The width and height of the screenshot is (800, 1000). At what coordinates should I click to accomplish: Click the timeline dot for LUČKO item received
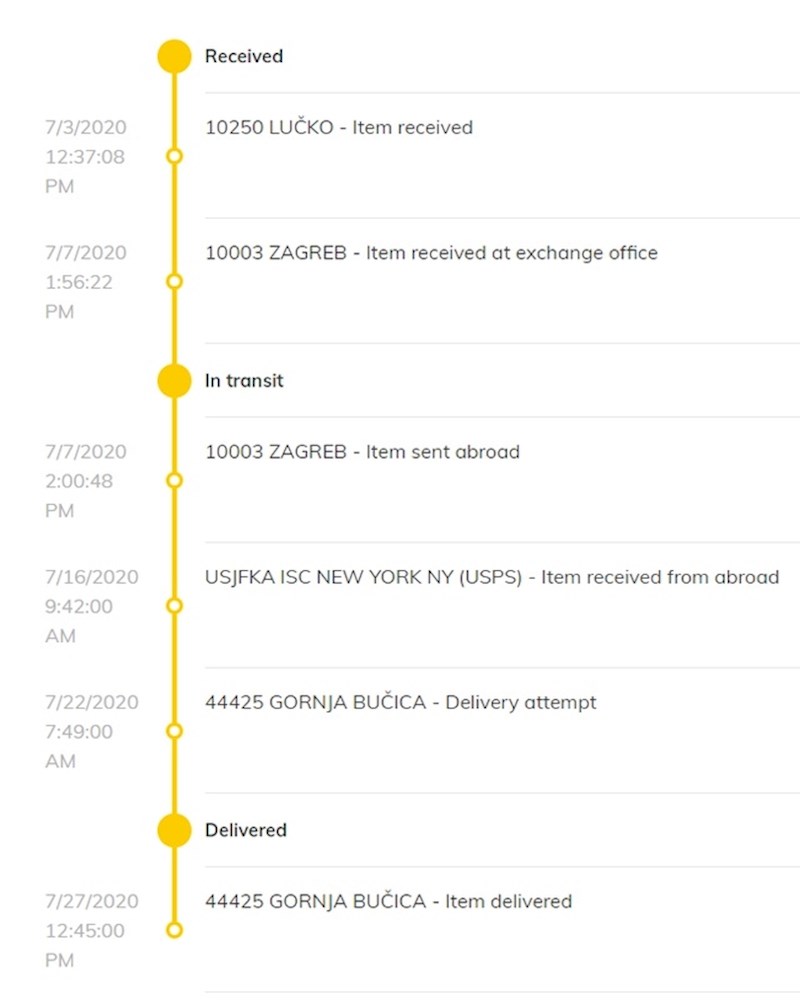pos(174,156)
